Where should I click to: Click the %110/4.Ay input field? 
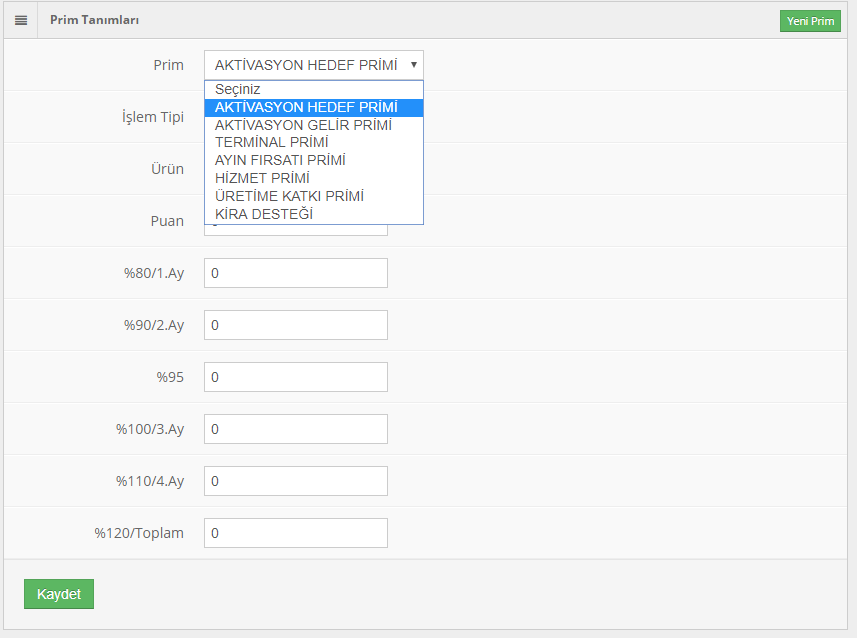point(296,481)
